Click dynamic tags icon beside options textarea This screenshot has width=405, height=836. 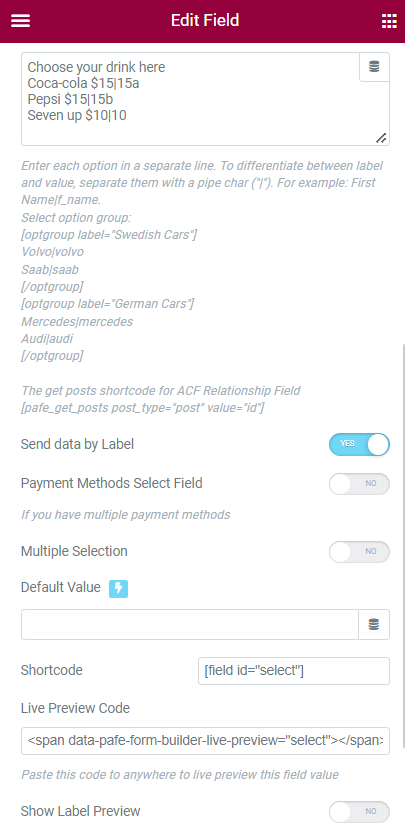(x=374, y=67)
